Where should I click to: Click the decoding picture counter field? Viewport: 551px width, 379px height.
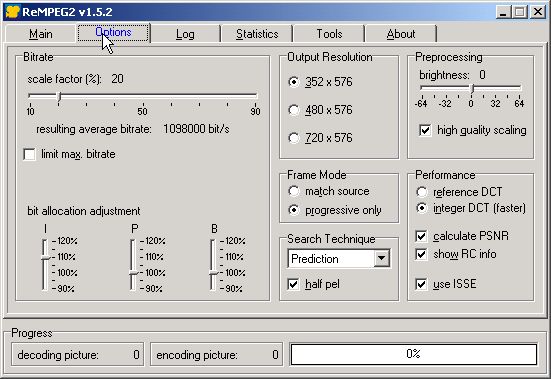point(78,355)
